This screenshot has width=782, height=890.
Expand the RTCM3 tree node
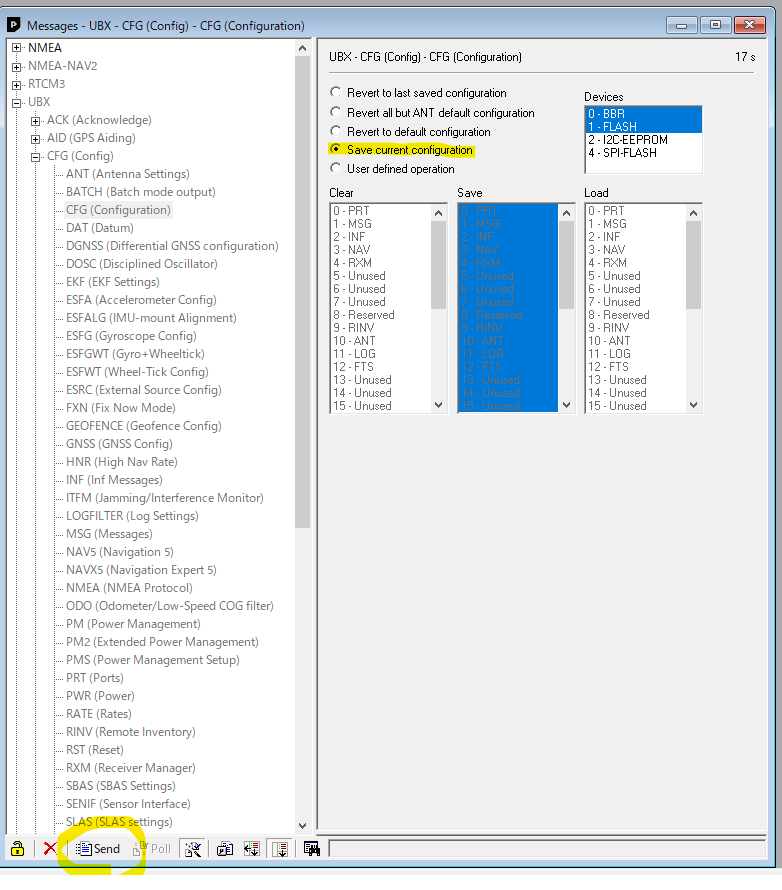tap(16, 85)
